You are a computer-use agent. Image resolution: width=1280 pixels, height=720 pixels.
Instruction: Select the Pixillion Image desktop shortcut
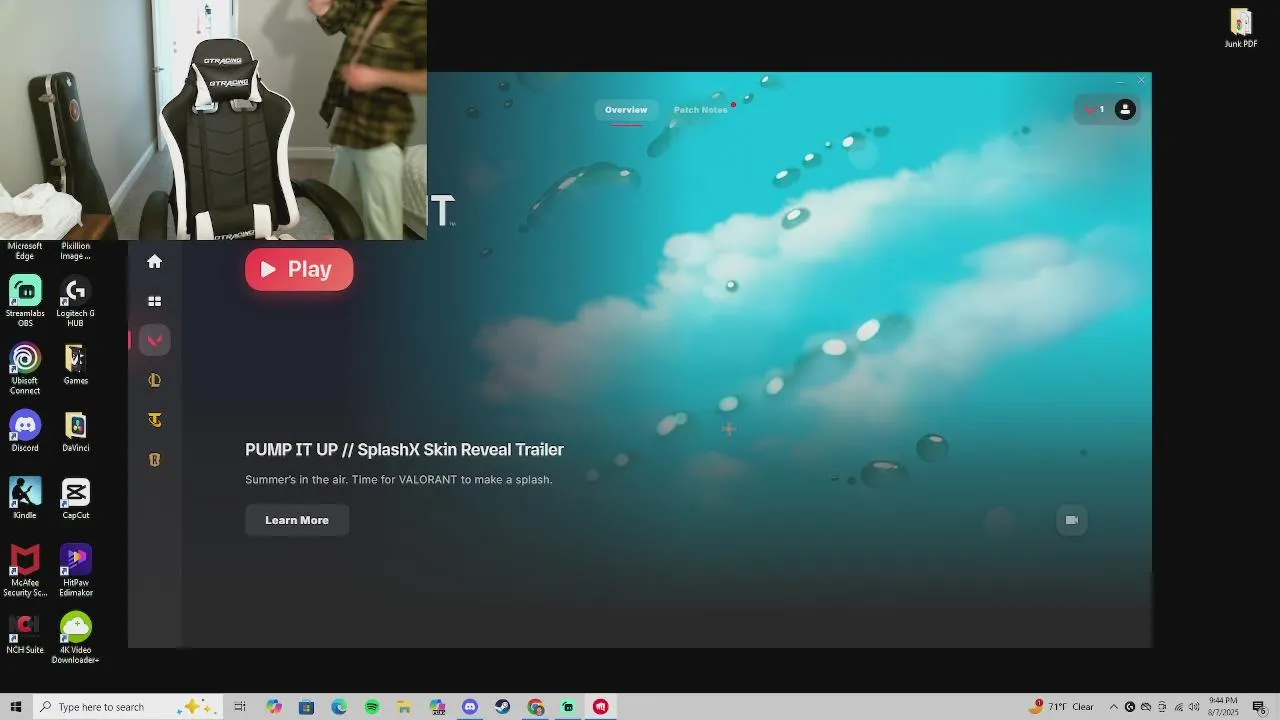(75, 250)
